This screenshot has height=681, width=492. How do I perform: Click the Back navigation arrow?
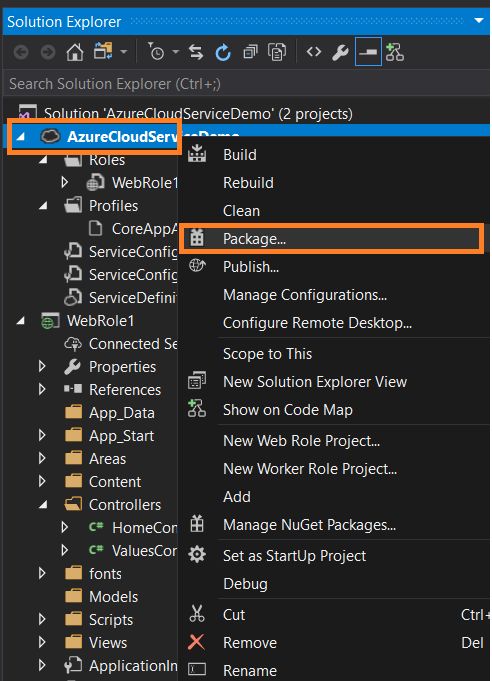pyautogui.click(x=21, y=53)
